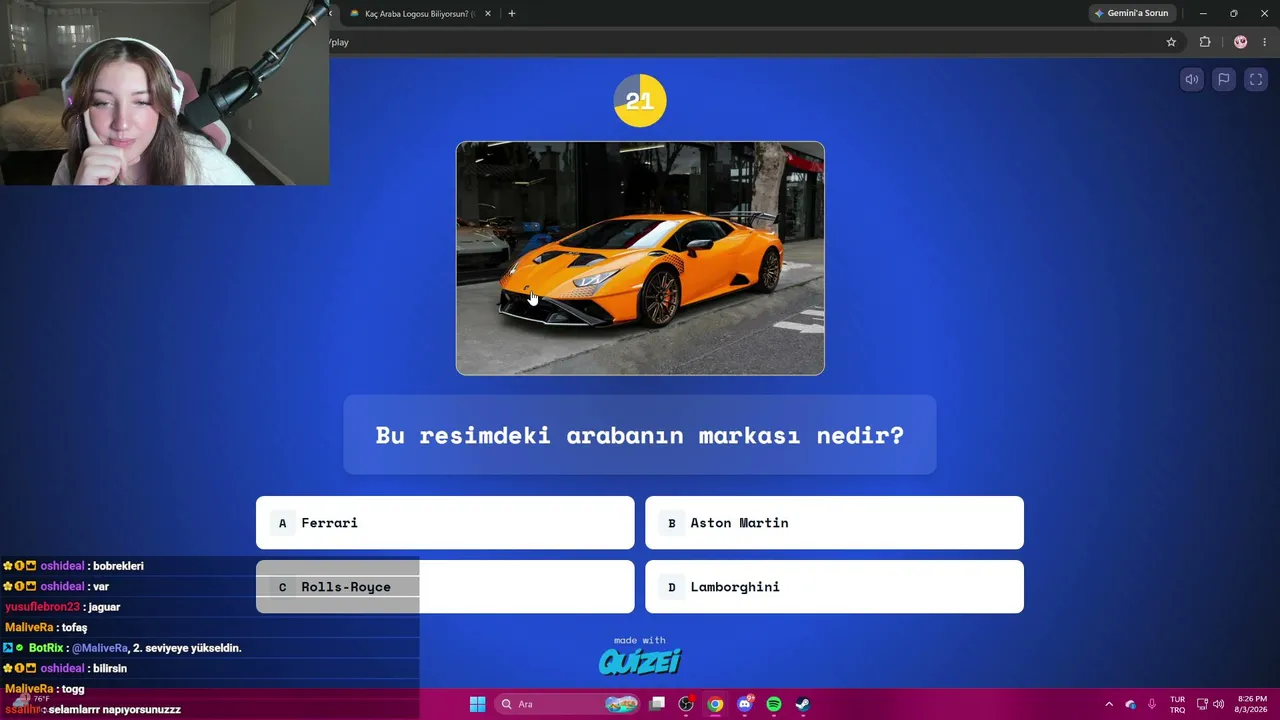Enter fullscreen mode for the quiz
1280x720 pixels.
[1256, 80]
